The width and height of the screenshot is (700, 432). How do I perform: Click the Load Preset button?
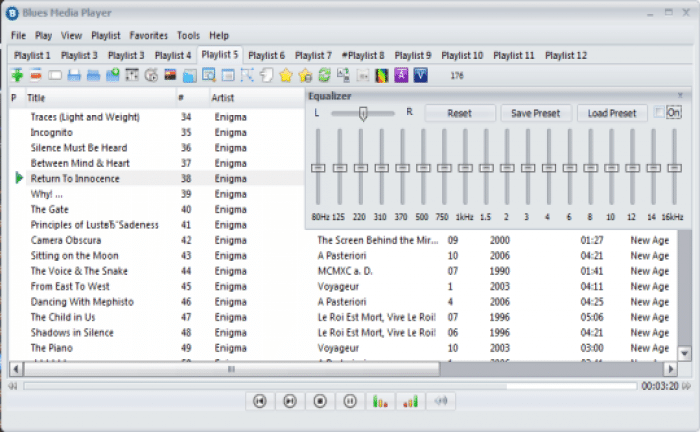tap(612, 113)
